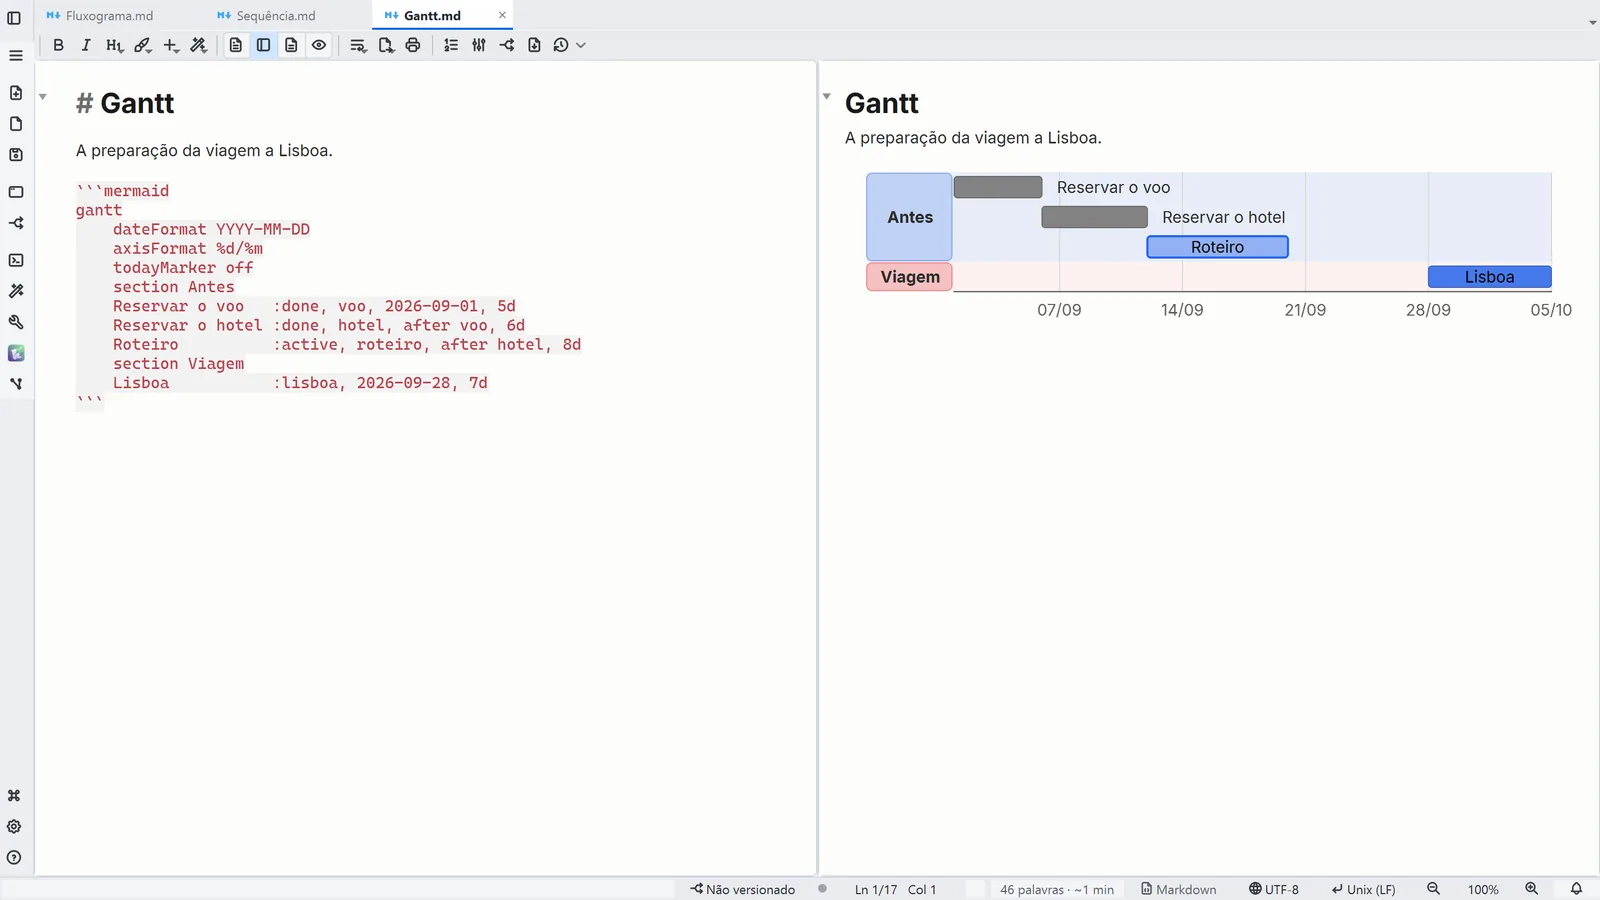1600x900 pixels.
Task: Click the export document icon
Action: coord(386,45)
